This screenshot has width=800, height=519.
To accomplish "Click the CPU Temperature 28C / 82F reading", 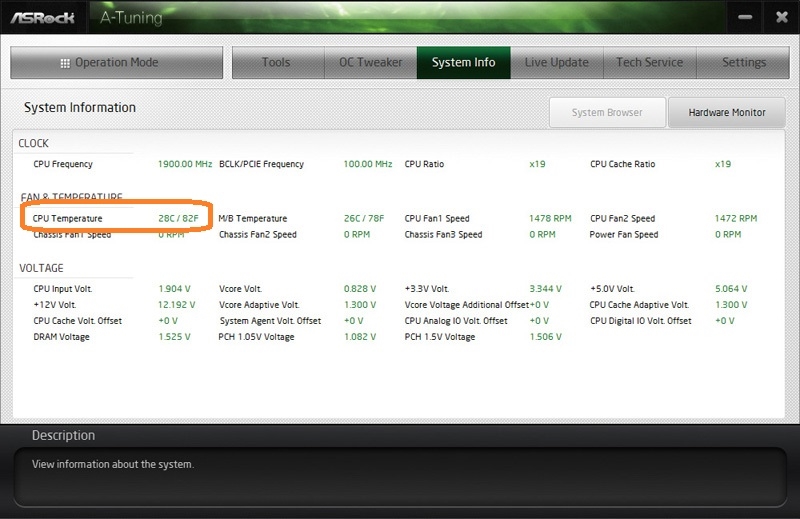I will [x=178, y=218].
